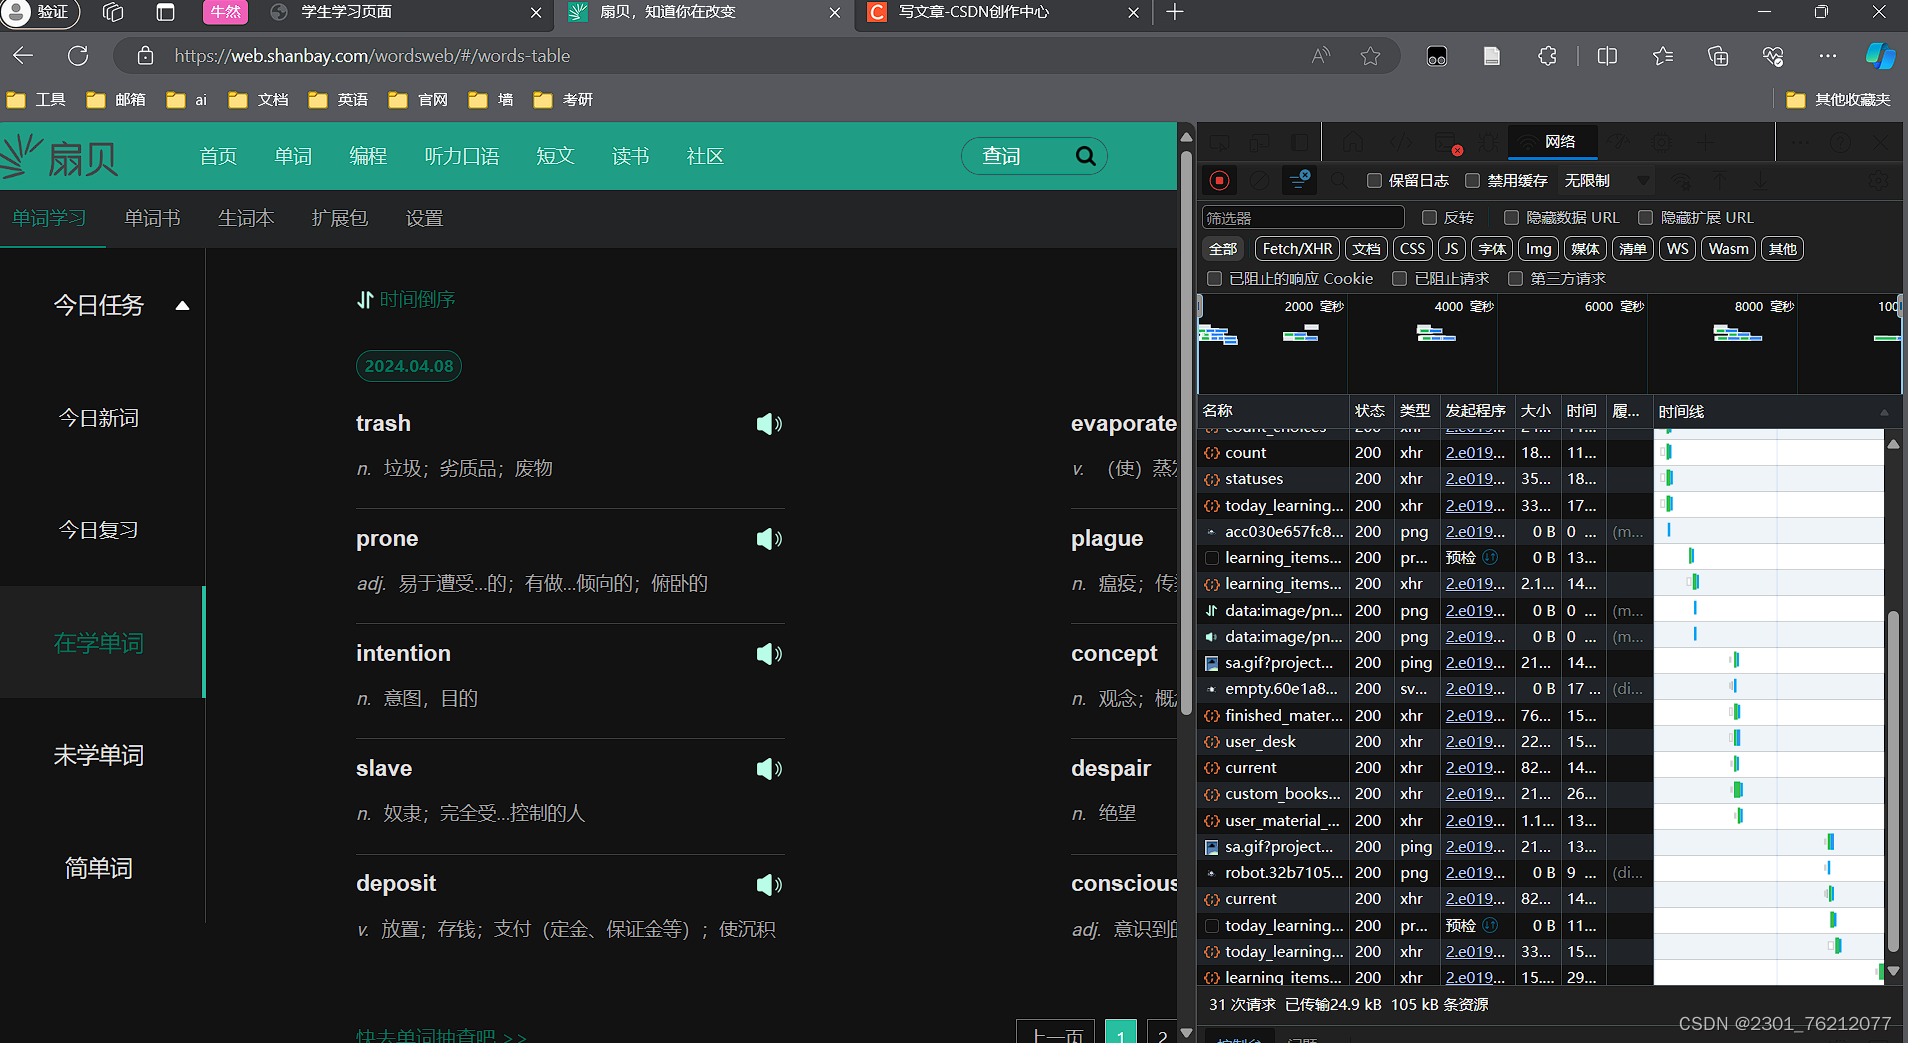Open the 无限制 throttling dropdown

(1606, 180)
